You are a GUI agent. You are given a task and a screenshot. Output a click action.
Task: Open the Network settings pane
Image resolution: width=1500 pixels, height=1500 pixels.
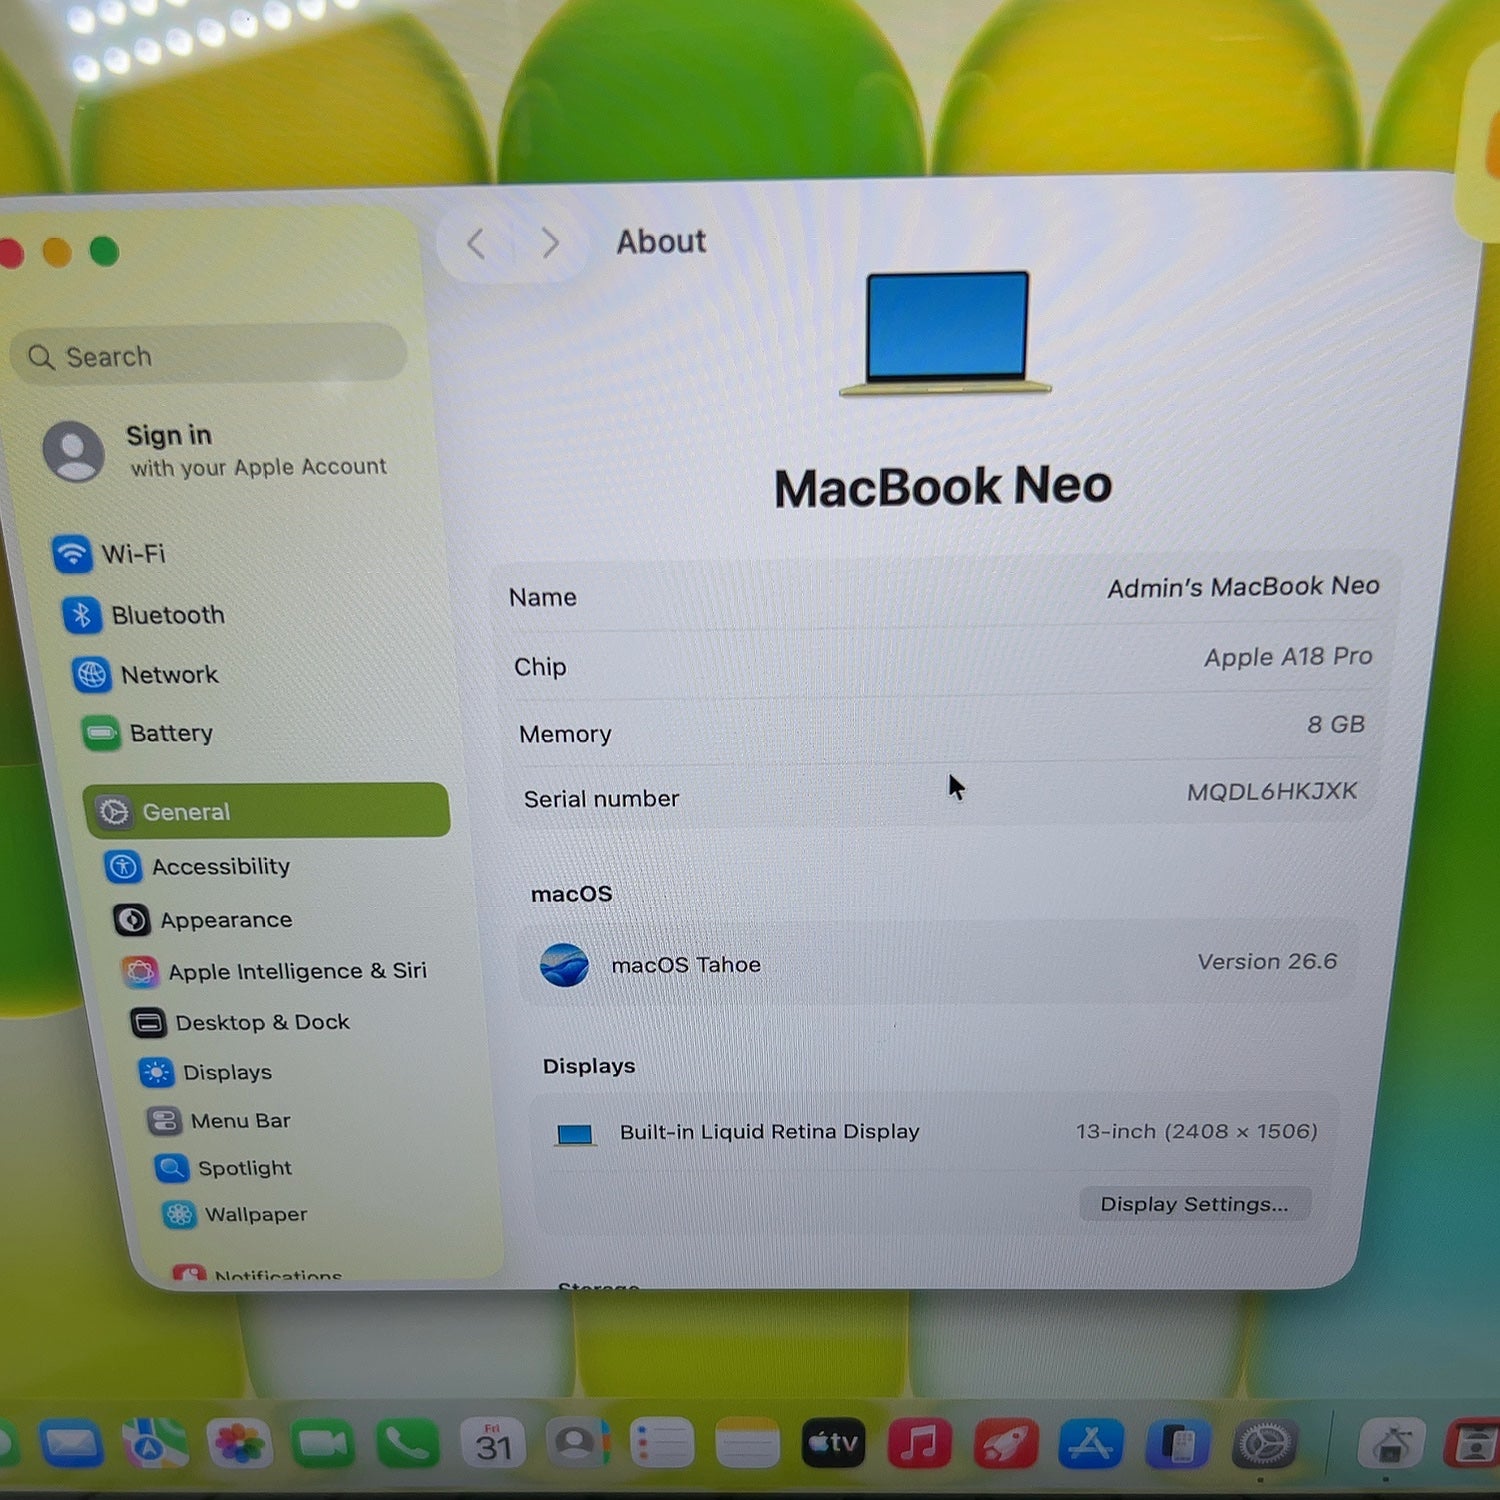(146, 675)
